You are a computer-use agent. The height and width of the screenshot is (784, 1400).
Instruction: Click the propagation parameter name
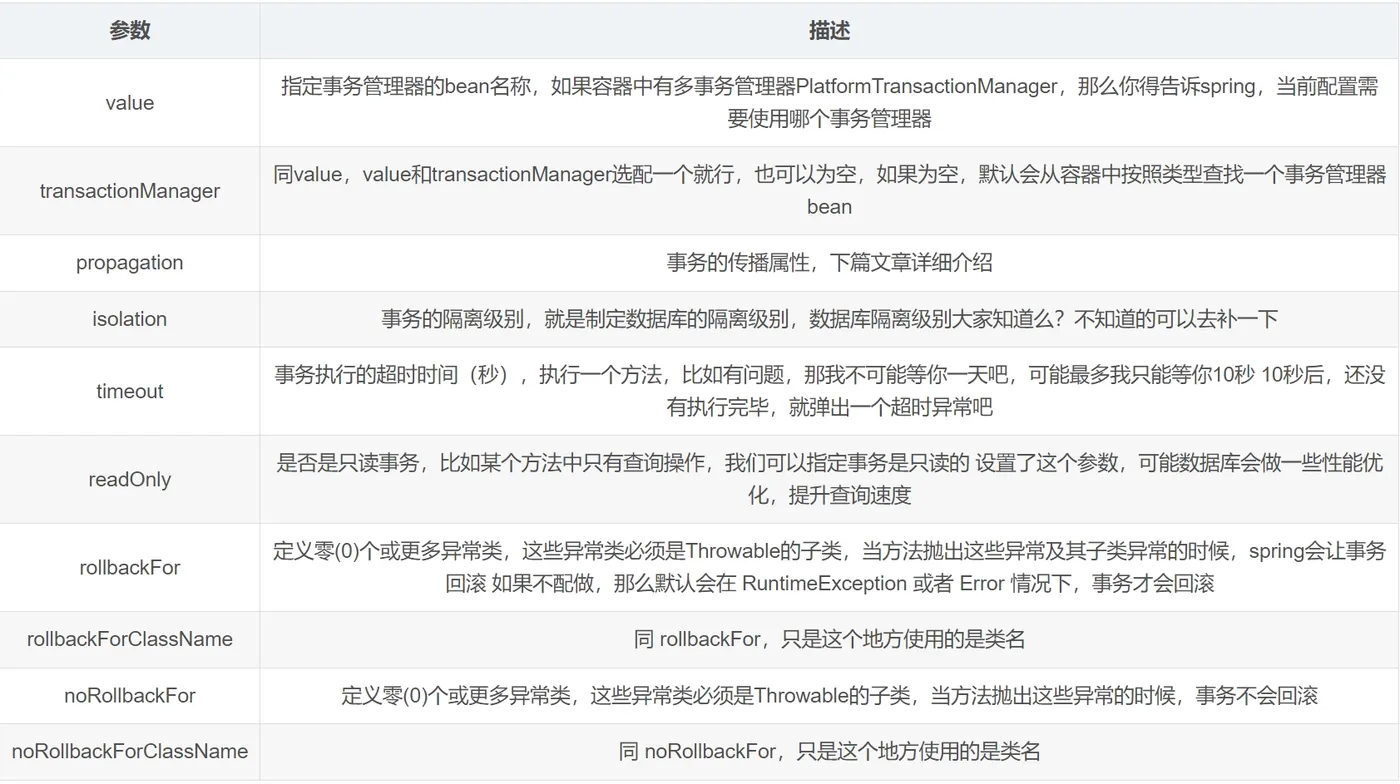130,263
